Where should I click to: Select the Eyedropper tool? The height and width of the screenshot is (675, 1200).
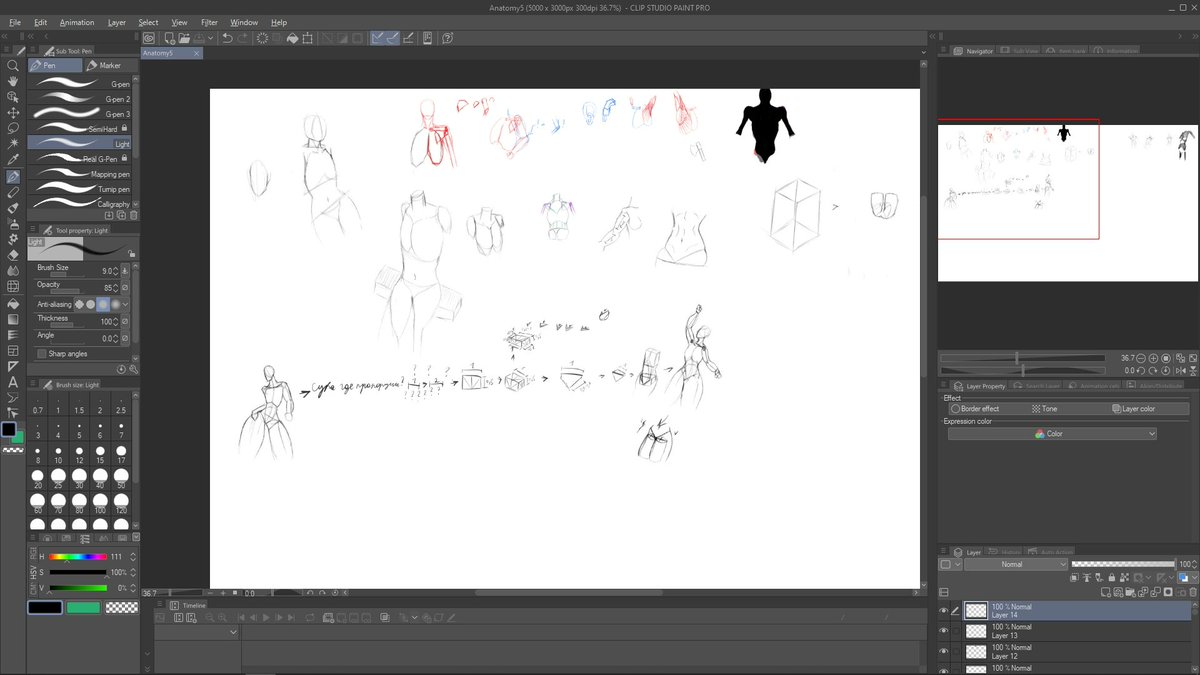[13, 159]
